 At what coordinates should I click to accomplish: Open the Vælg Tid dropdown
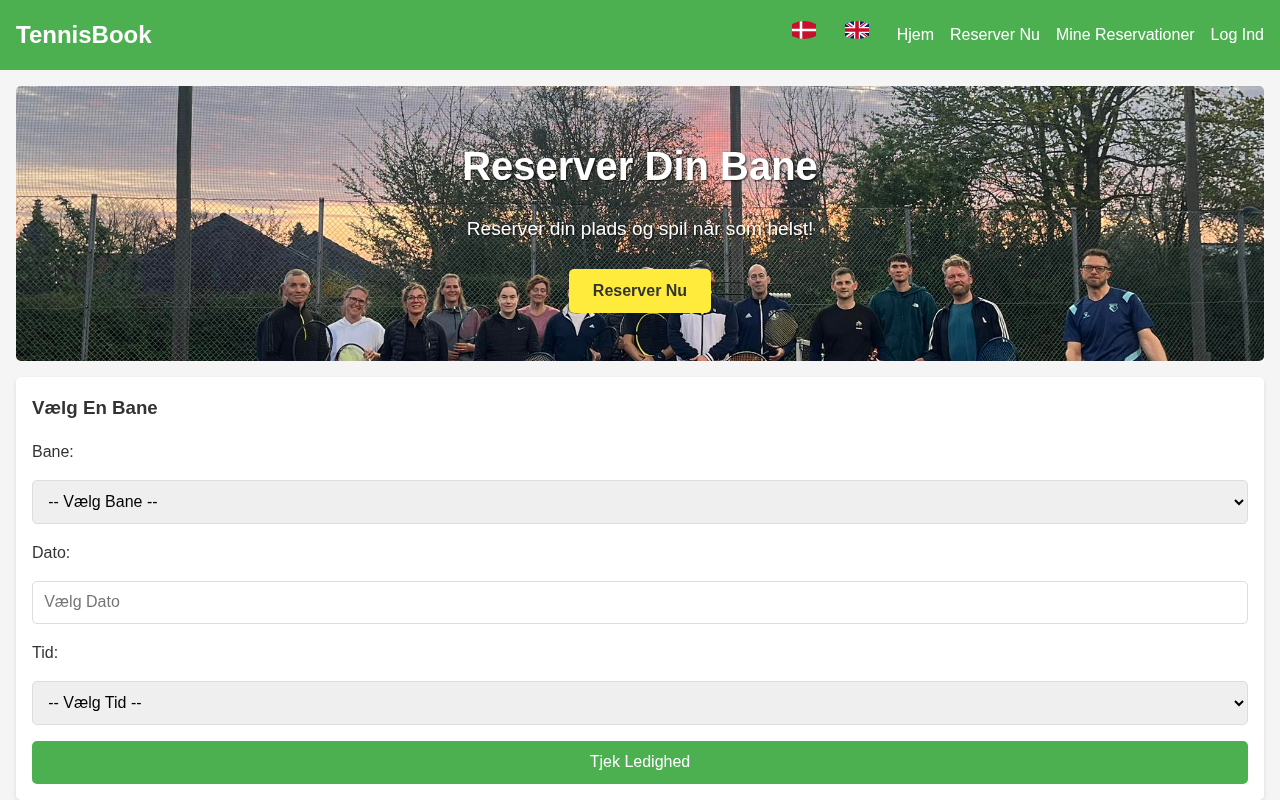pos(640,703)
